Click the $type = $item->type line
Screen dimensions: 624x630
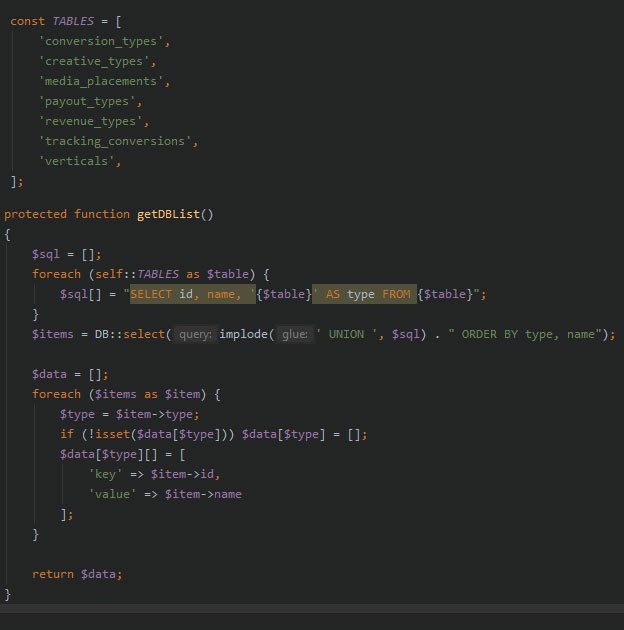tap(129, 414)
